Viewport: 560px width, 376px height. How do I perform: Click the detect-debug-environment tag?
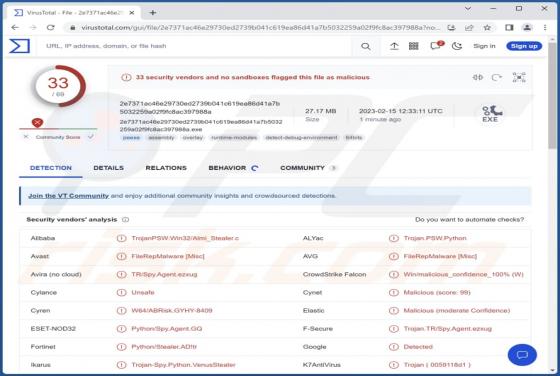coord(301,137)
